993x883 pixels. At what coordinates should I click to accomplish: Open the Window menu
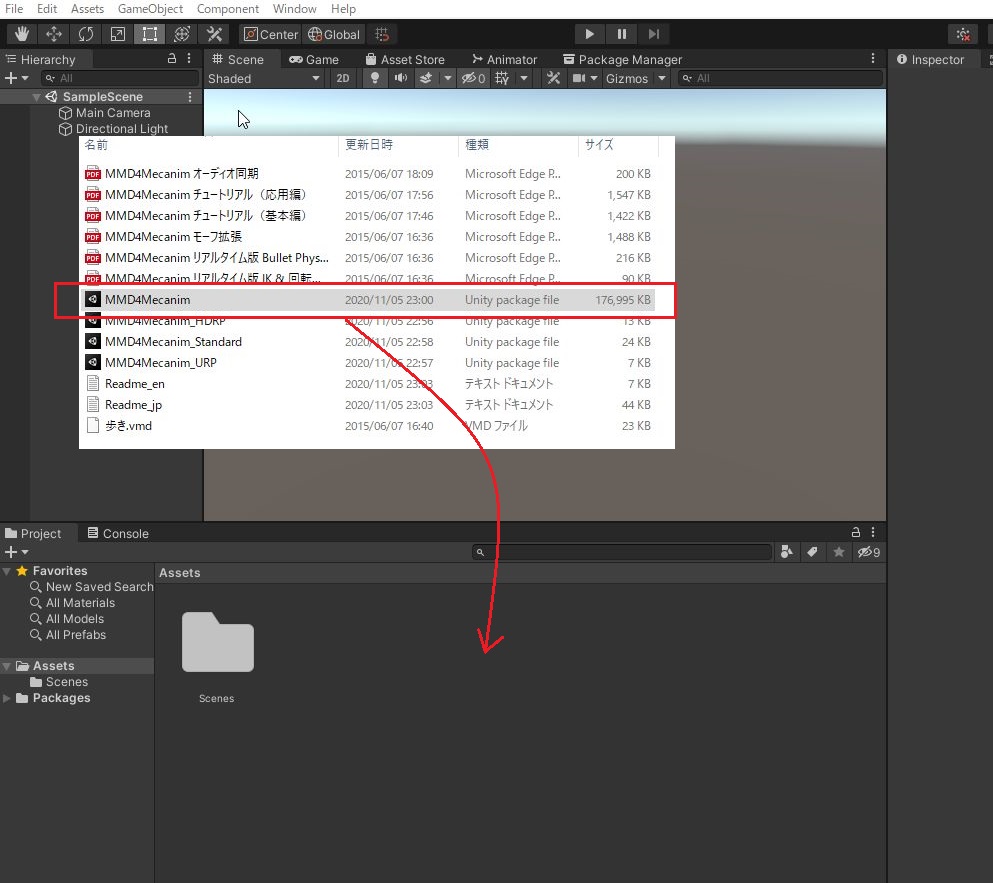tap(294, 9)
